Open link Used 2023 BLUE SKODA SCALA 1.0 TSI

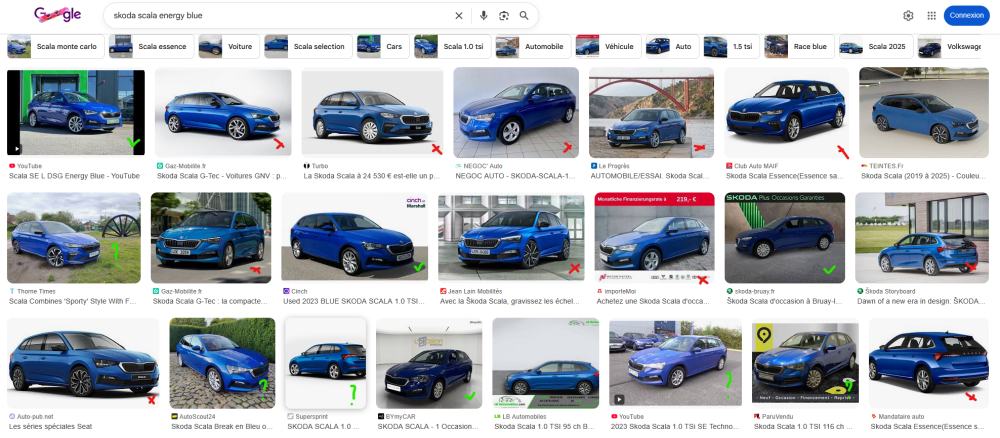(x=354, y=302)
